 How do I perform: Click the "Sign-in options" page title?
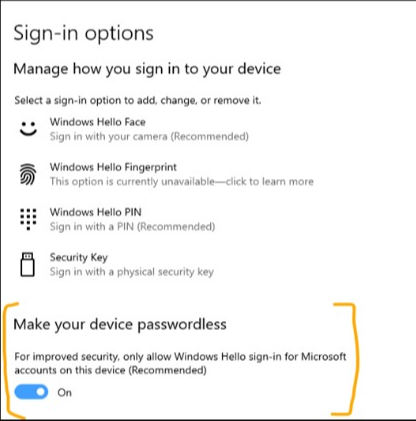[83, 34]
